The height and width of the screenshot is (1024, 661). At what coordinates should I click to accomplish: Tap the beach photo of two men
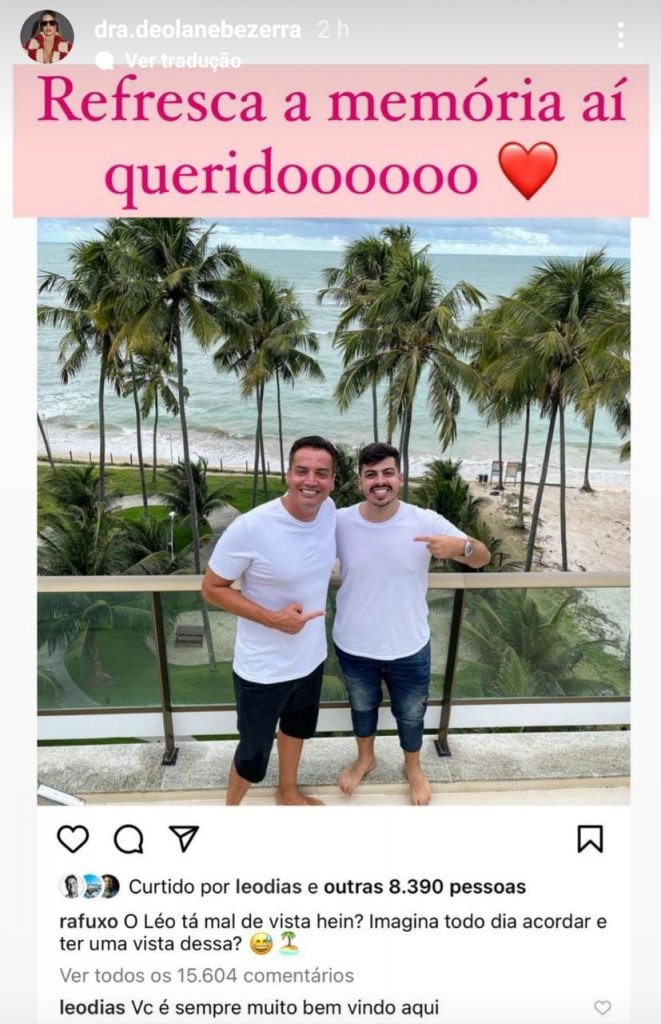334,511
